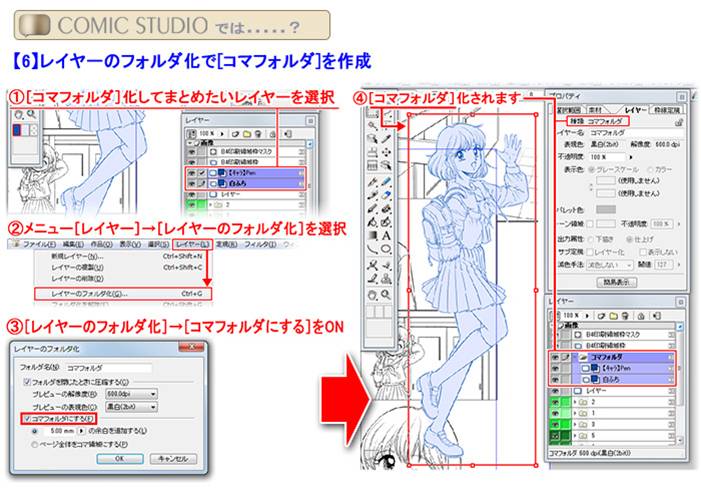Select the Gradient/fill square tool beside the A tool
Viewport: 701px width, 493px height.
point(372,236)
